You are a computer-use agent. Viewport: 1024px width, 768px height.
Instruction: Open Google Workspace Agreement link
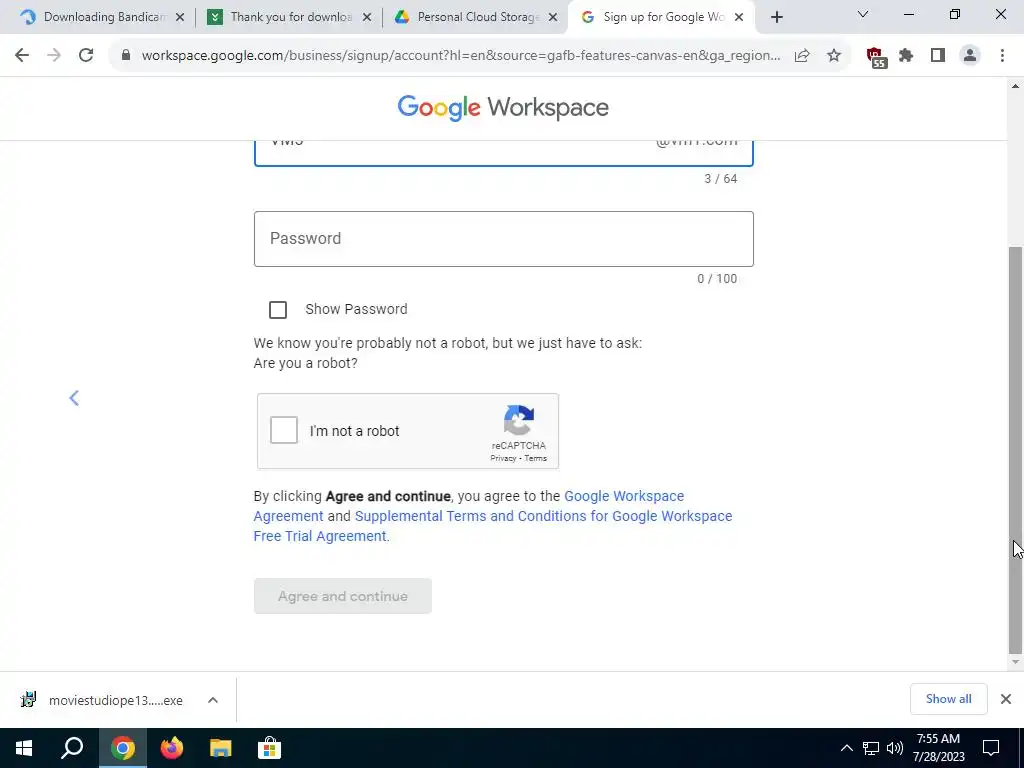pyautogui.click(x=468, y=506)
